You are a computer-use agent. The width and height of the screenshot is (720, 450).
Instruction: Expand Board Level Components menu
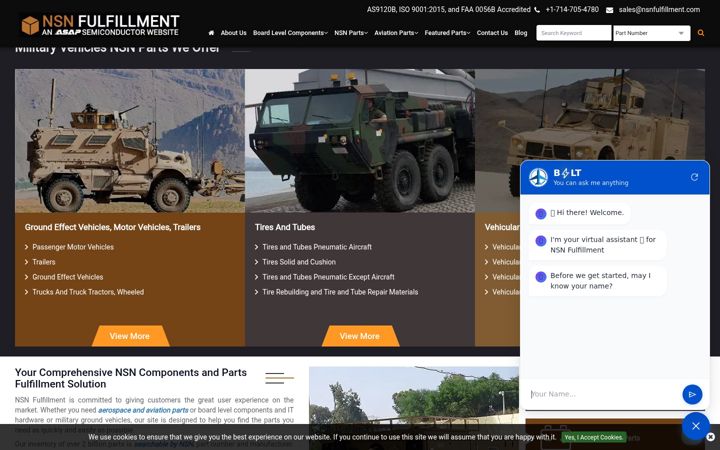click(290, 33)
